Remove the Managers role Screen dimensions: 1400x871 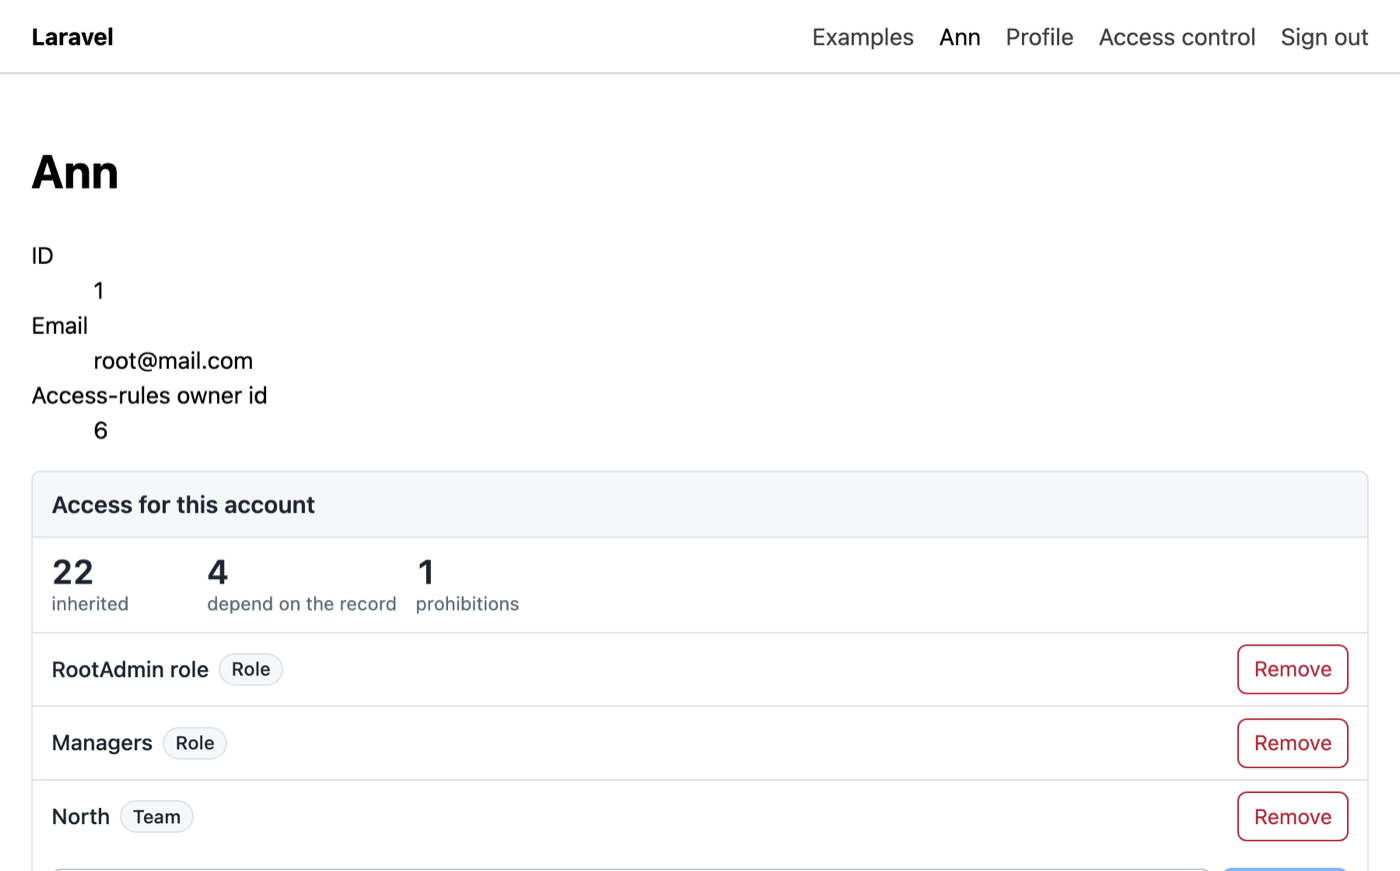pos(1293,743)
